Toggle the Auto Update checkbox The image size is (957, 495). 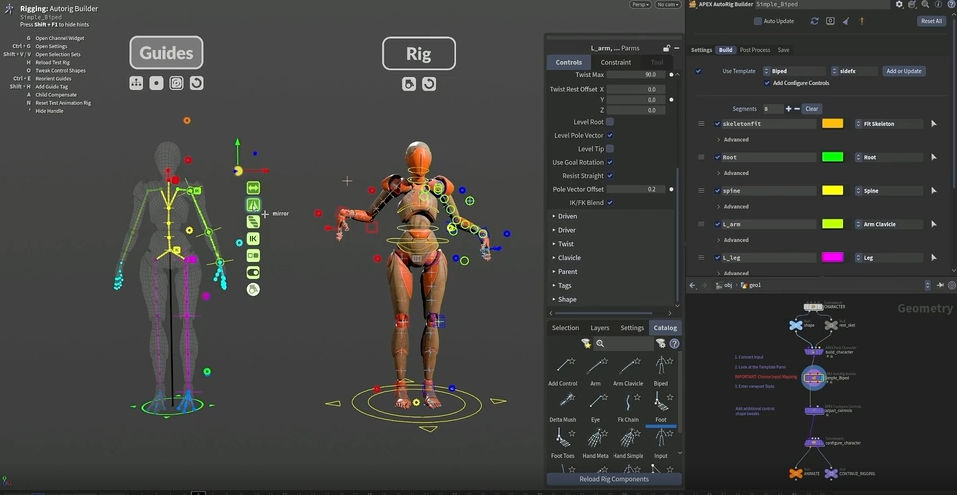757,21
